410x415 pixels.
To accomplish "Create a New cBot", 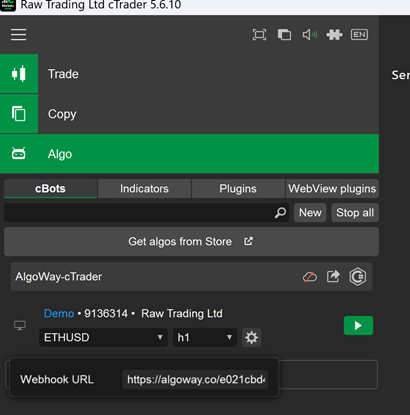I will click(x=310, y=213).
